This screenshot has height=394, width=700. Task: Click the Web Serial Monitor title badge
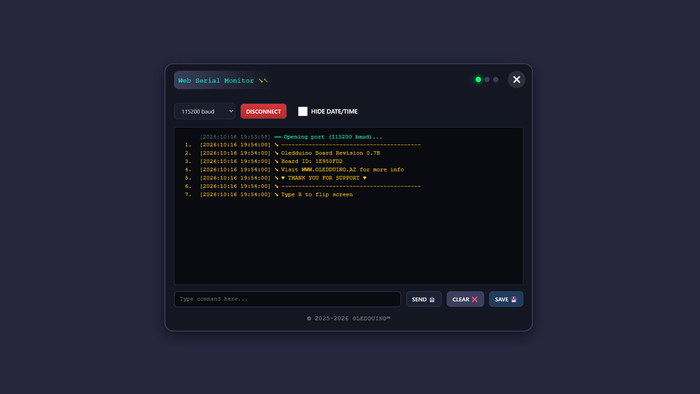[223, 80]
